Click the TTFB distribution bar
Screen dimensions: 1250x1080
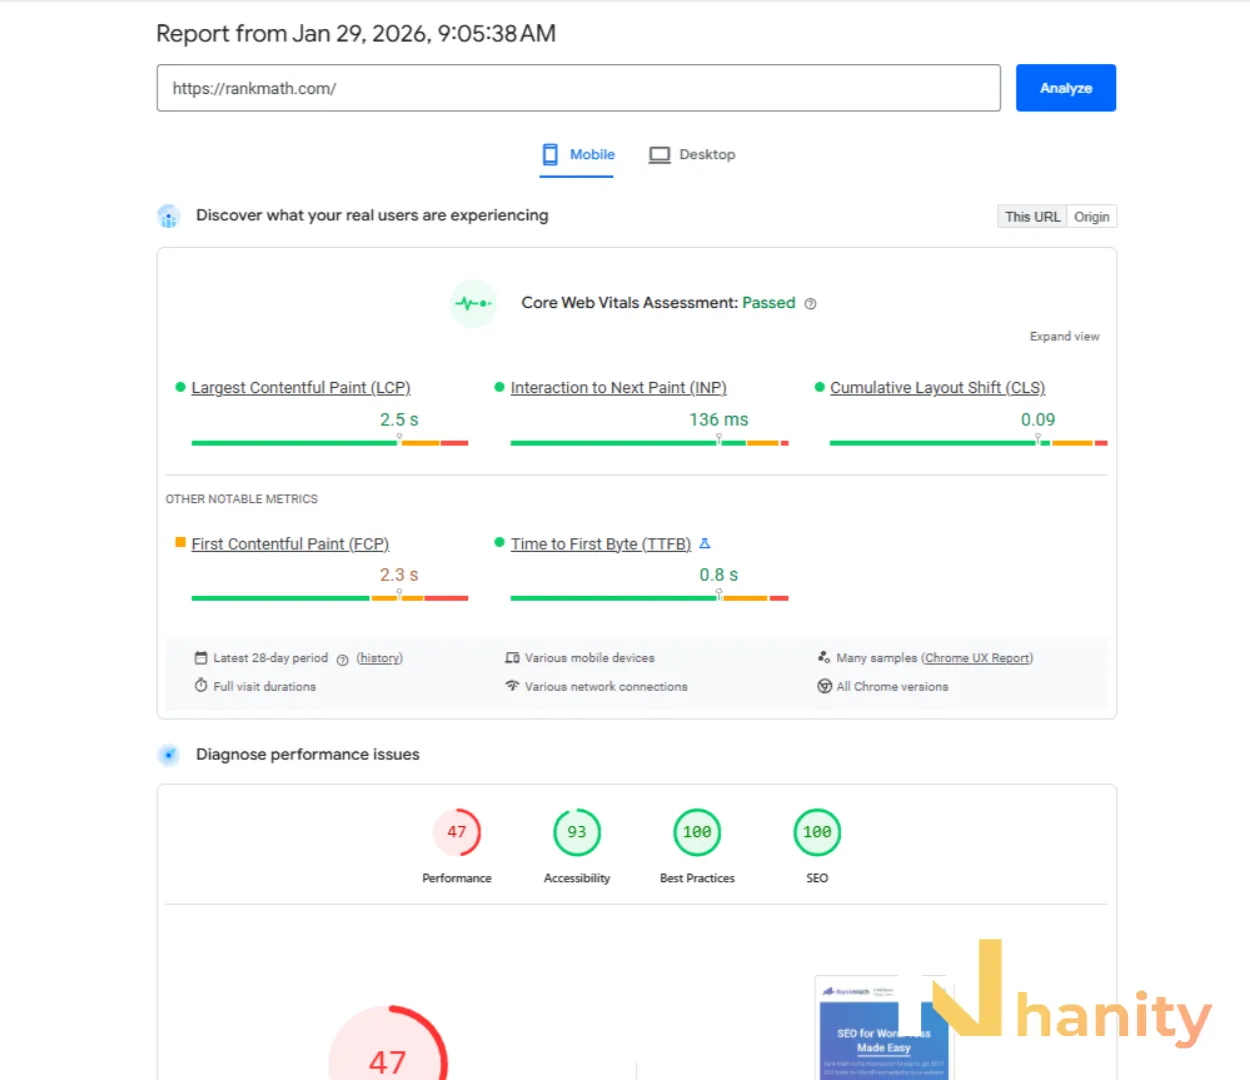649,598
